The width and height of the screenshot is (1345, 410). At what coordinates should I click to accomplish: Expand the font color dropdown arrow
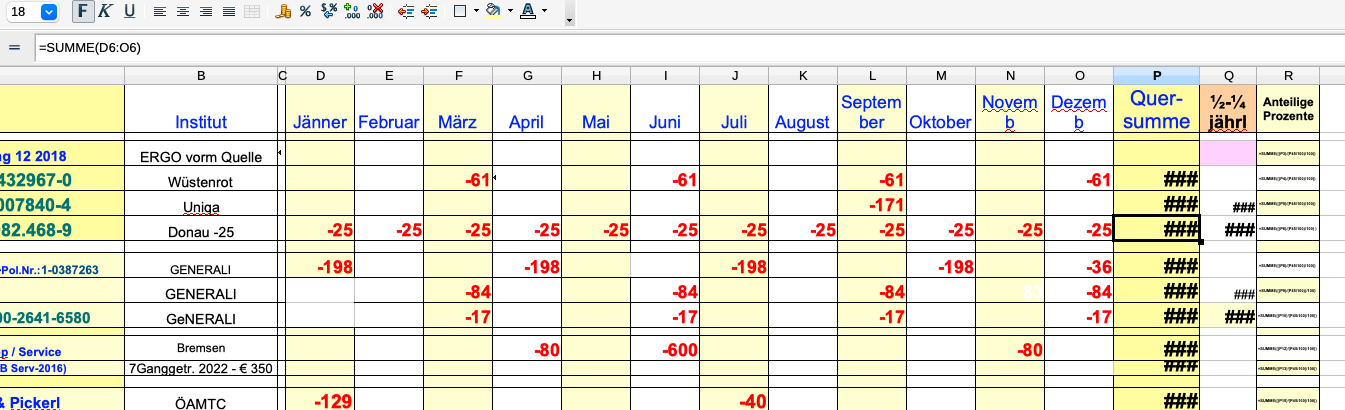tap(543, 12)
